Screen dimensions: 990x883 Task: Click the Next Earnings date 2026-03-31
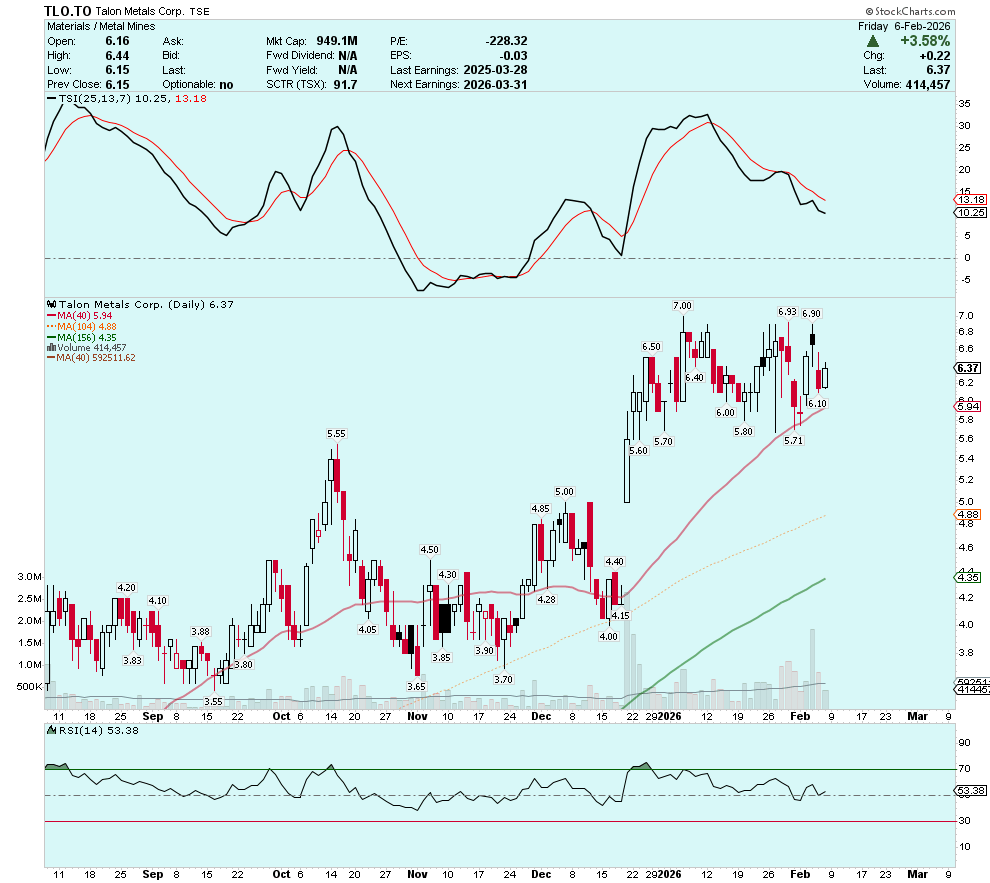point(495,85)
